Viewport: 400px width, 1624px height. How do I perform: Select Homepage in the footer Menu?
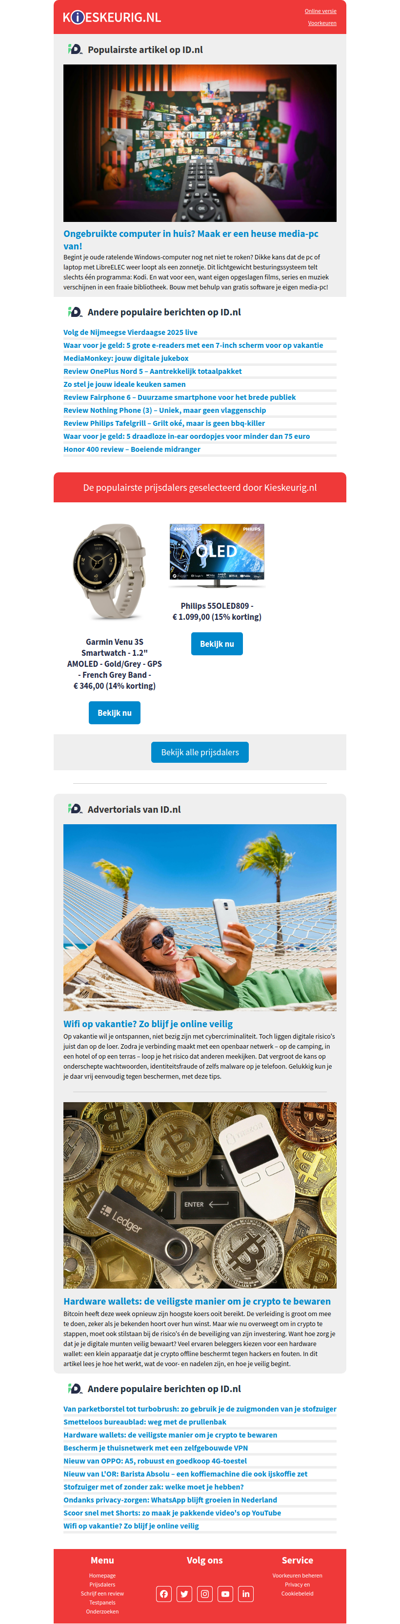click(x=102, y=1575)
